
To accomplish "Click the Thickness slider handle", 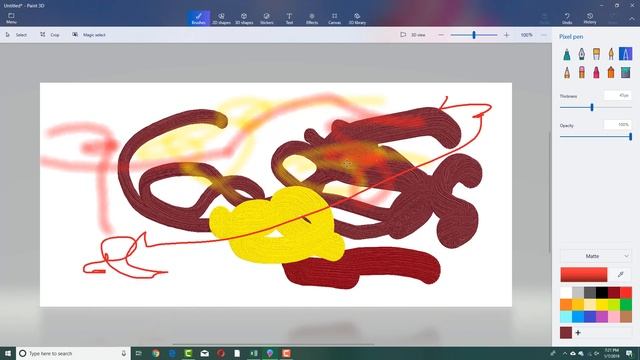I will pos(592,107).
